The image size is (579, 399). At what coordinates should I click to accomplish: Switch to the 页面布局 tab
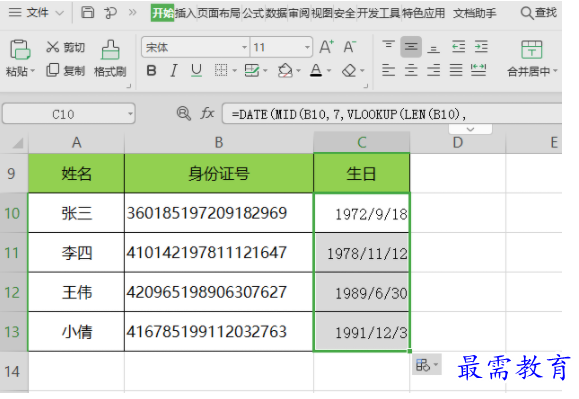tap(219, 13)
